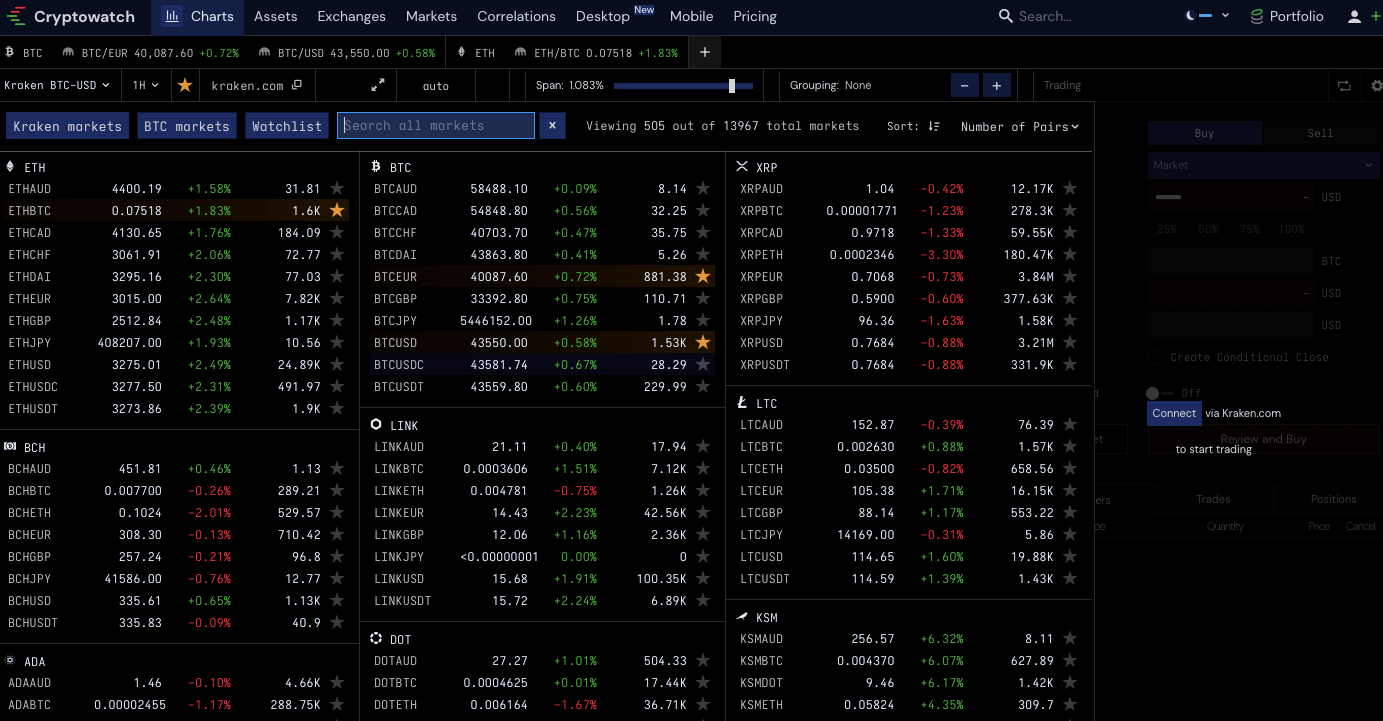Click the Connect button
This screenshot has height=721, width=1383.
1174,413
